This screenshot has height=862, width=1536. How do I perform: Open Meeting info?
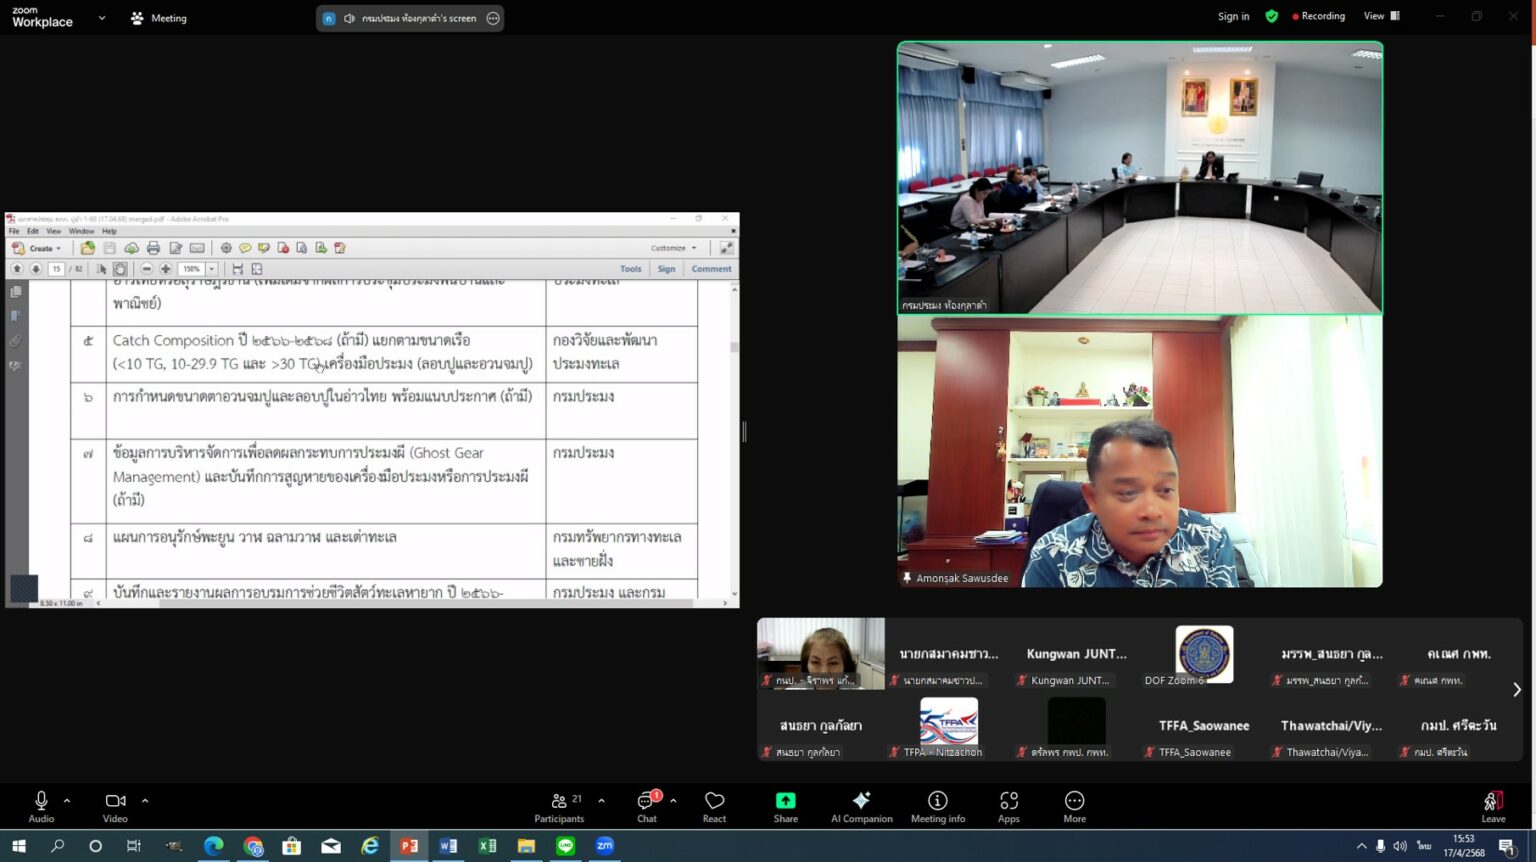pos(937,806)
